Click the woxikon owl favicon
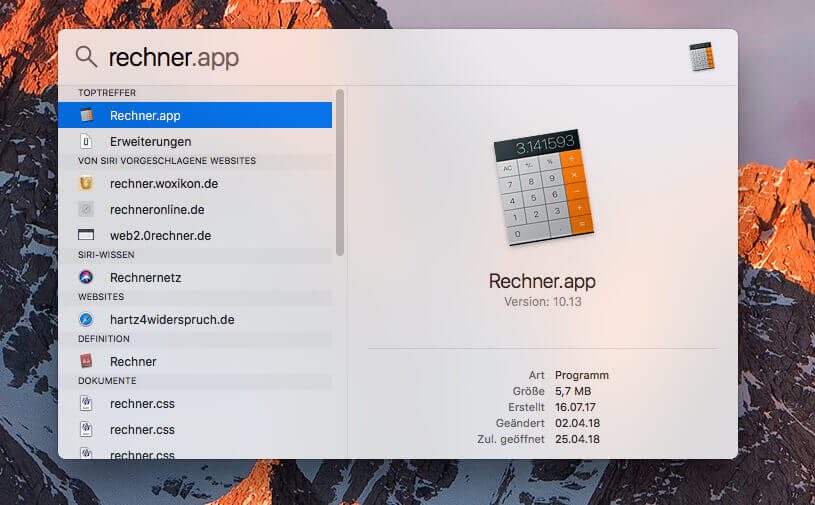Screen dimensions: 815x505 click(86, 183)
